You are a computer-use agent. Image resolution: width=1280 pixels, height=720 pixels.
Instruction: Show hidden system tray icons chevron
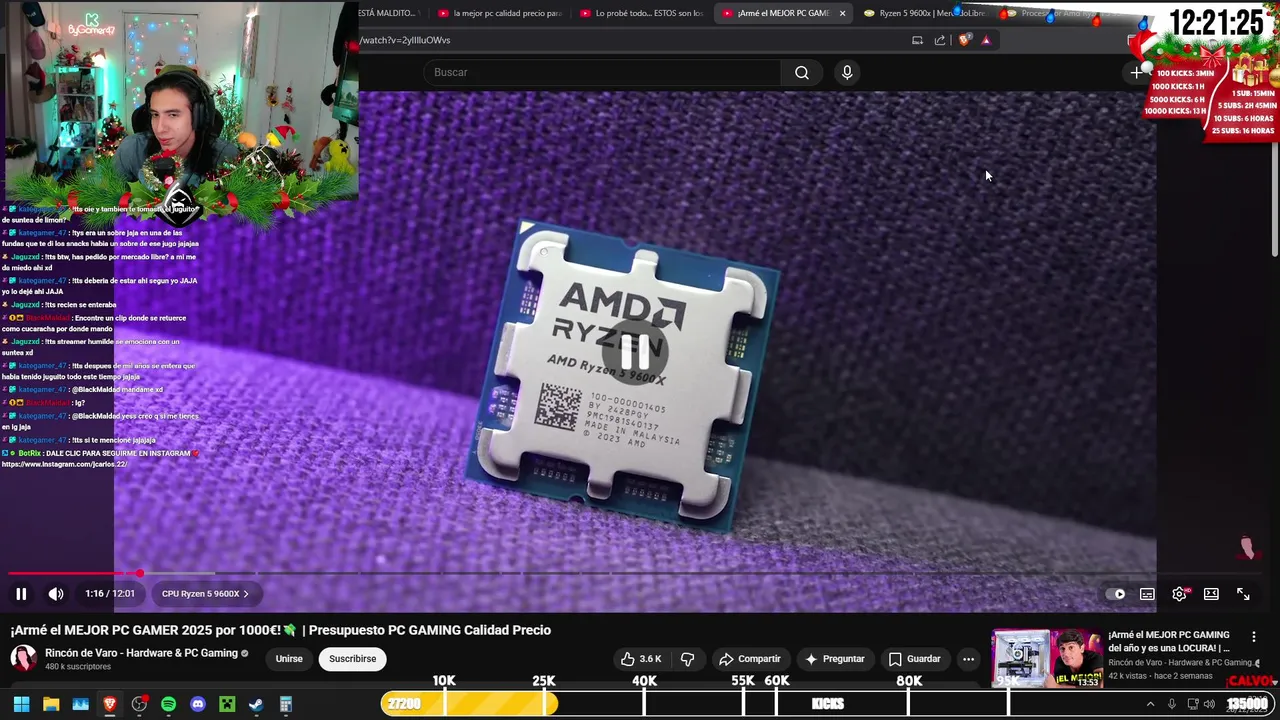click(x=1150, y=704)
